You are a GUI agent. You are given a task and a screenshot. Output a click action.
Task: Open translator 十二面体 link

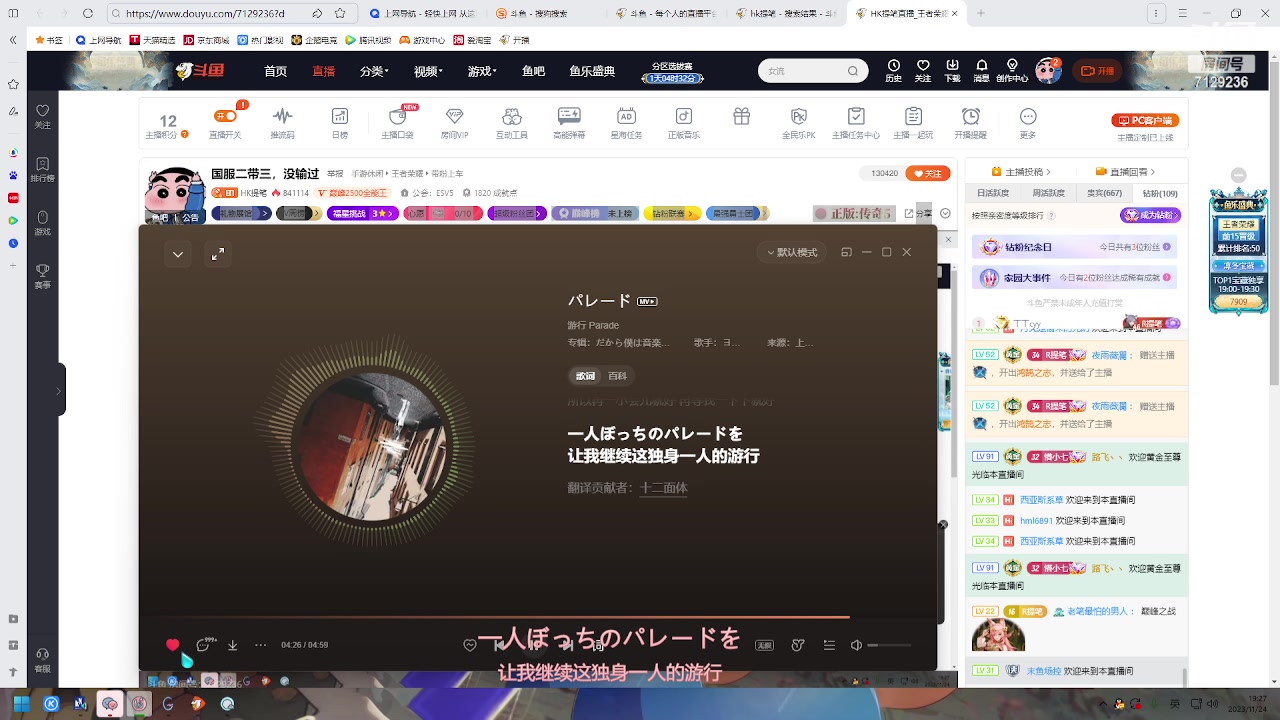(663, 488)
